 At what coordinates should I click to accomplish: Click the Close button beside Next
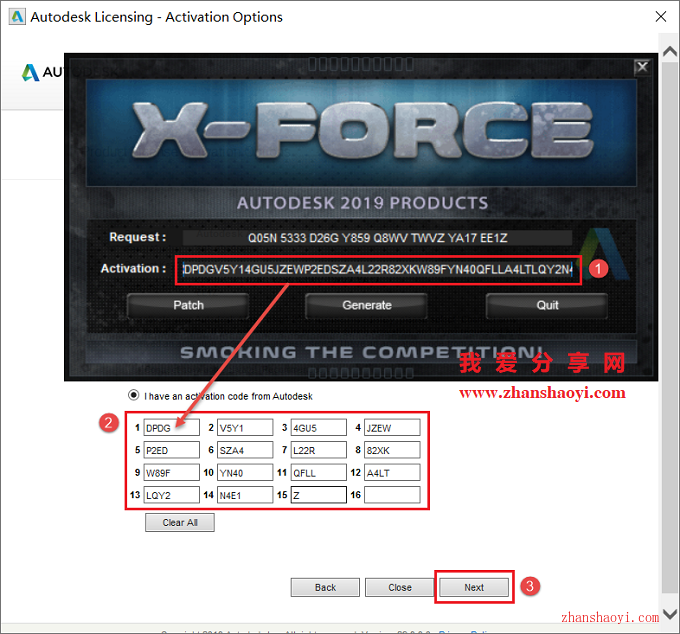(399, 588)
